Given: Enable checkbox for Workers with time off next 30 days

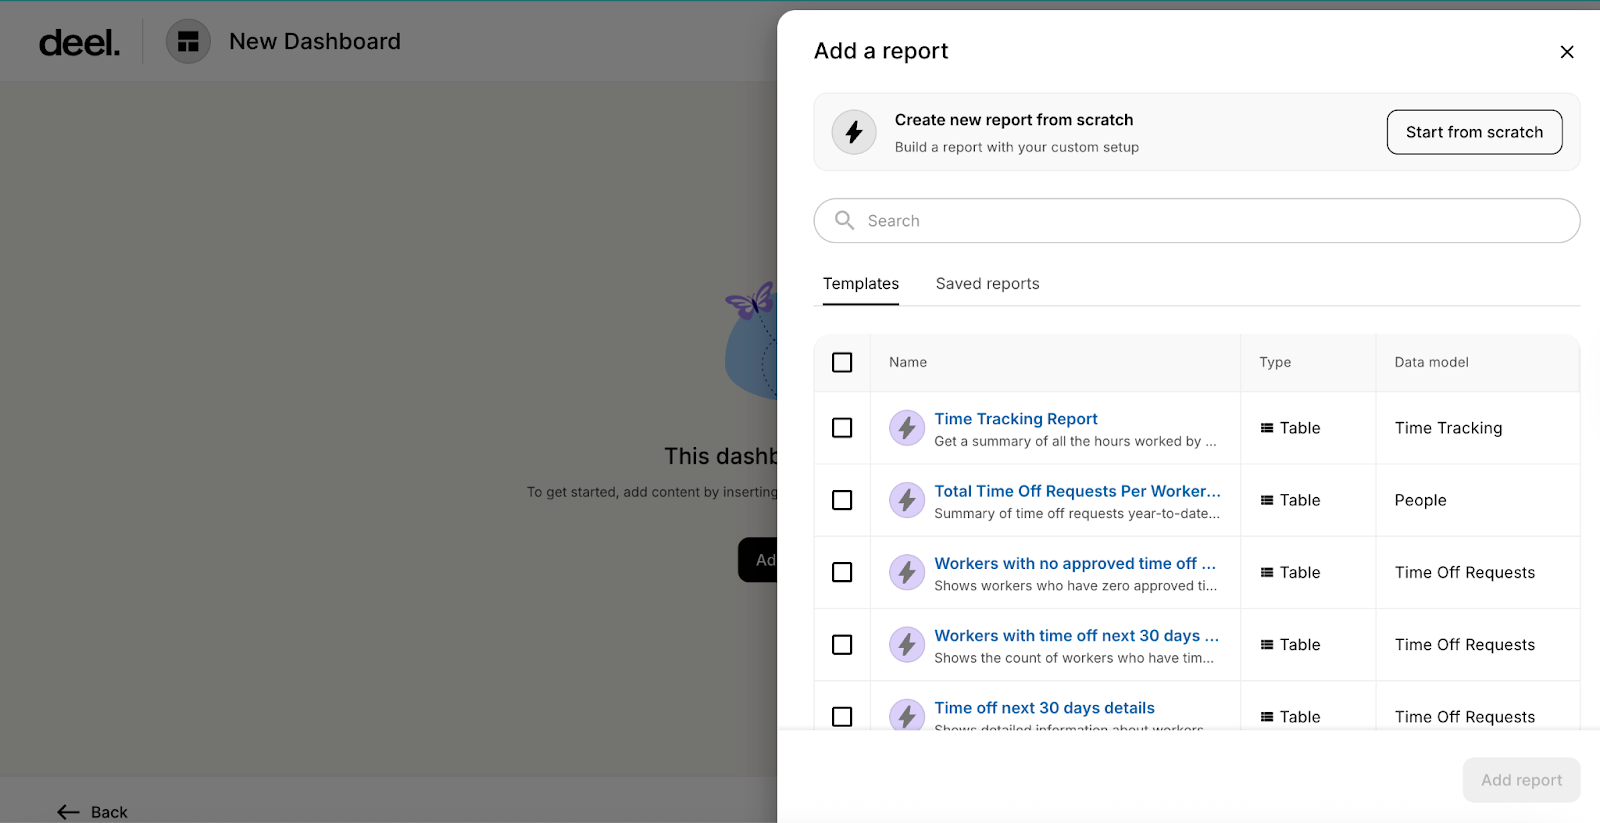Looking at the screenshot, I should (x=842, y=645).
